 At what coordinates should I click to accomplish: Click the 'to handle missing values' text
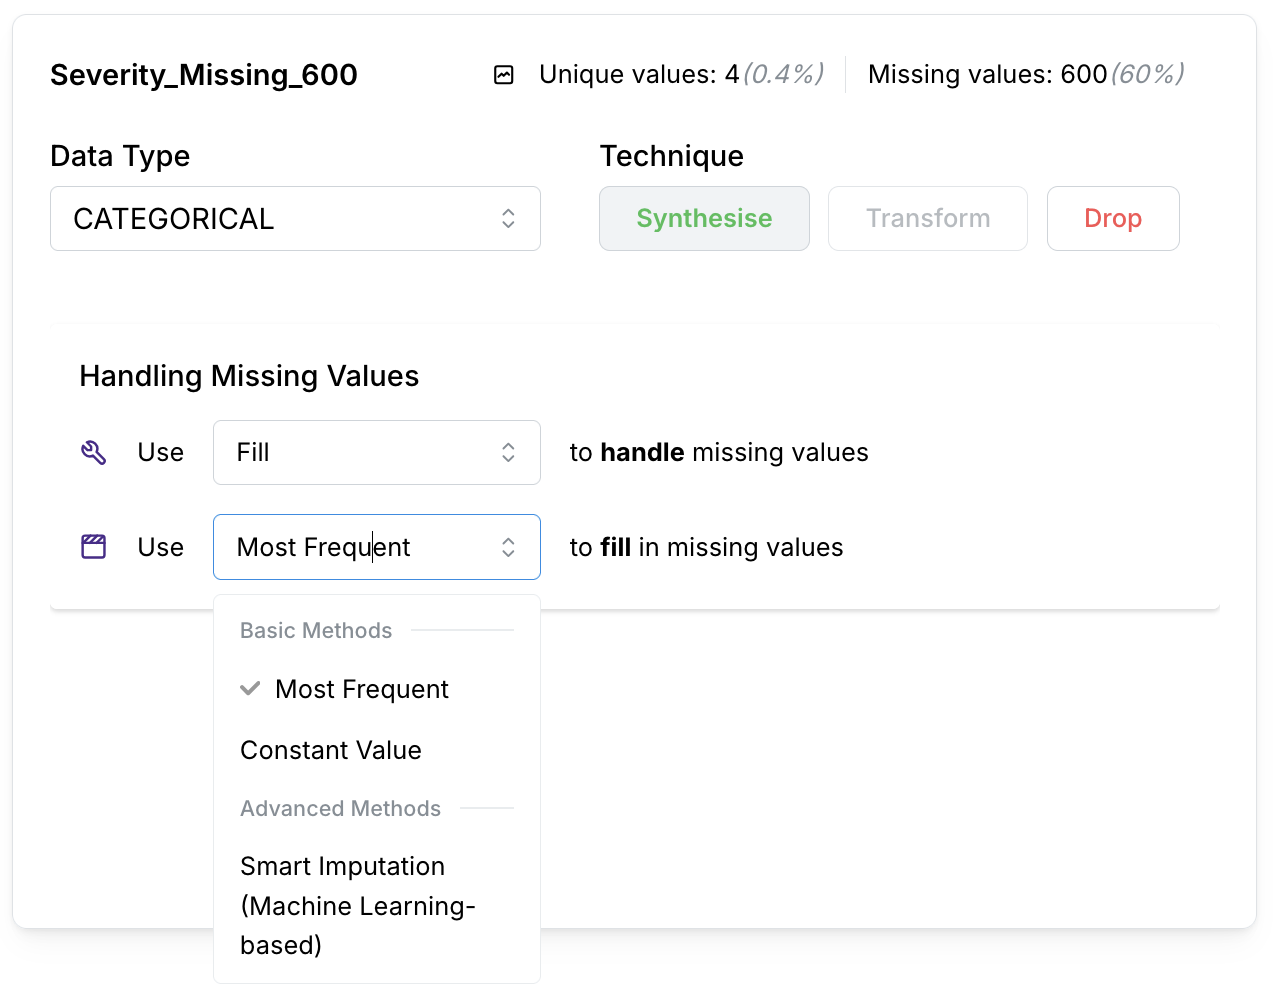pyautogui.click(x=719, y=452)
